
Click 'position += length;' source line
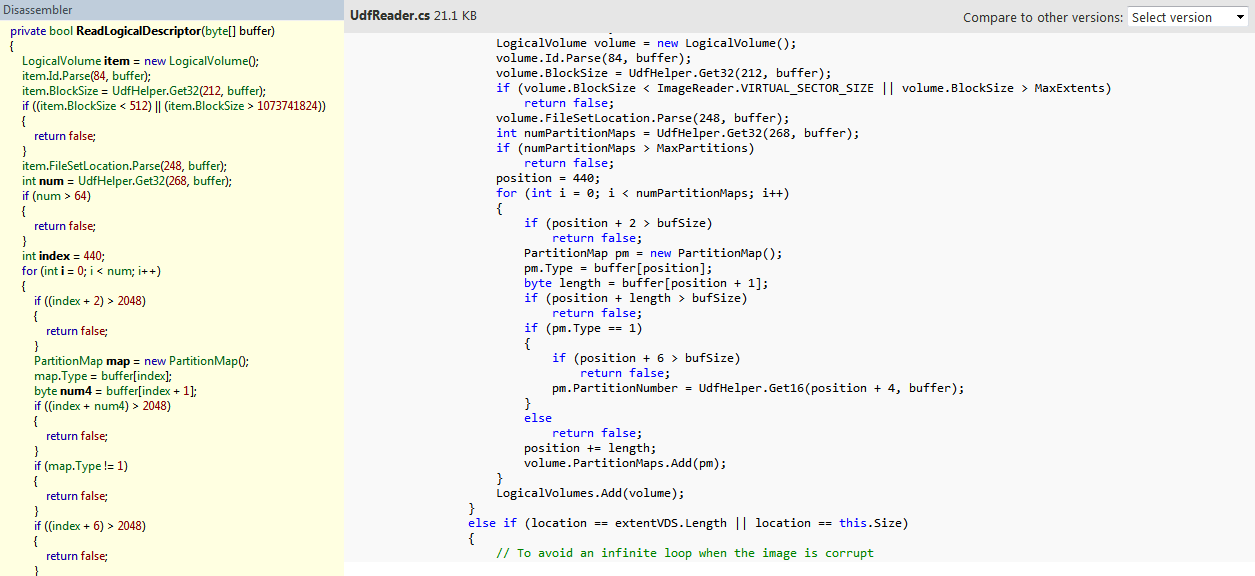pyautogui.click(x=590, y=448)
